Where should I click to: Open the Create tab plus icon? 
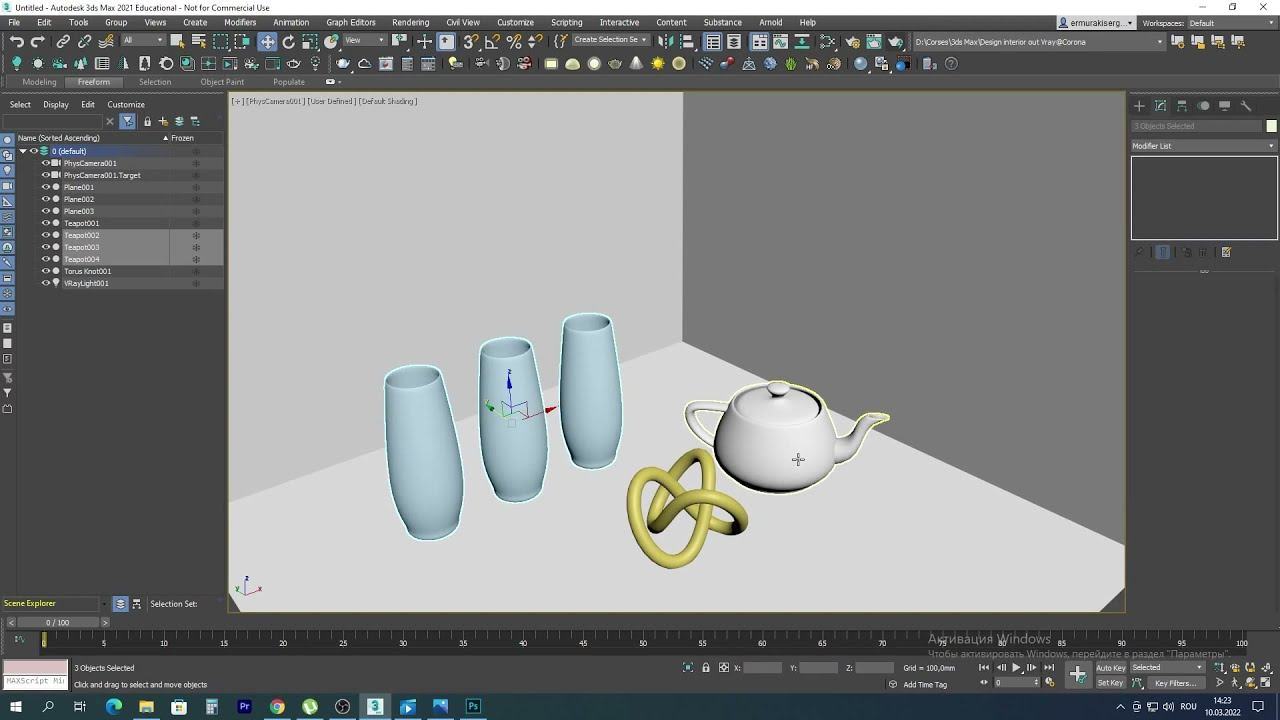1138,105
